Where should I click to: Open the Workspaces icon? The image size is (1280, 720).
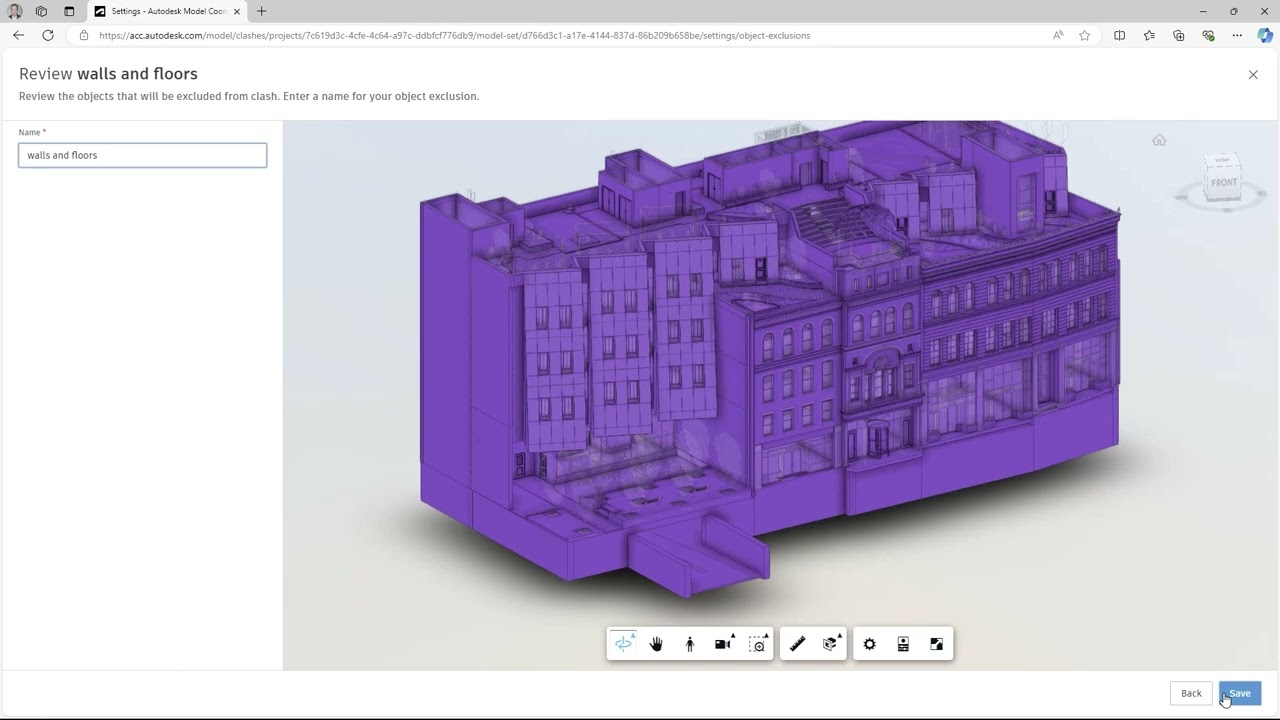click(x=41, y=11)
